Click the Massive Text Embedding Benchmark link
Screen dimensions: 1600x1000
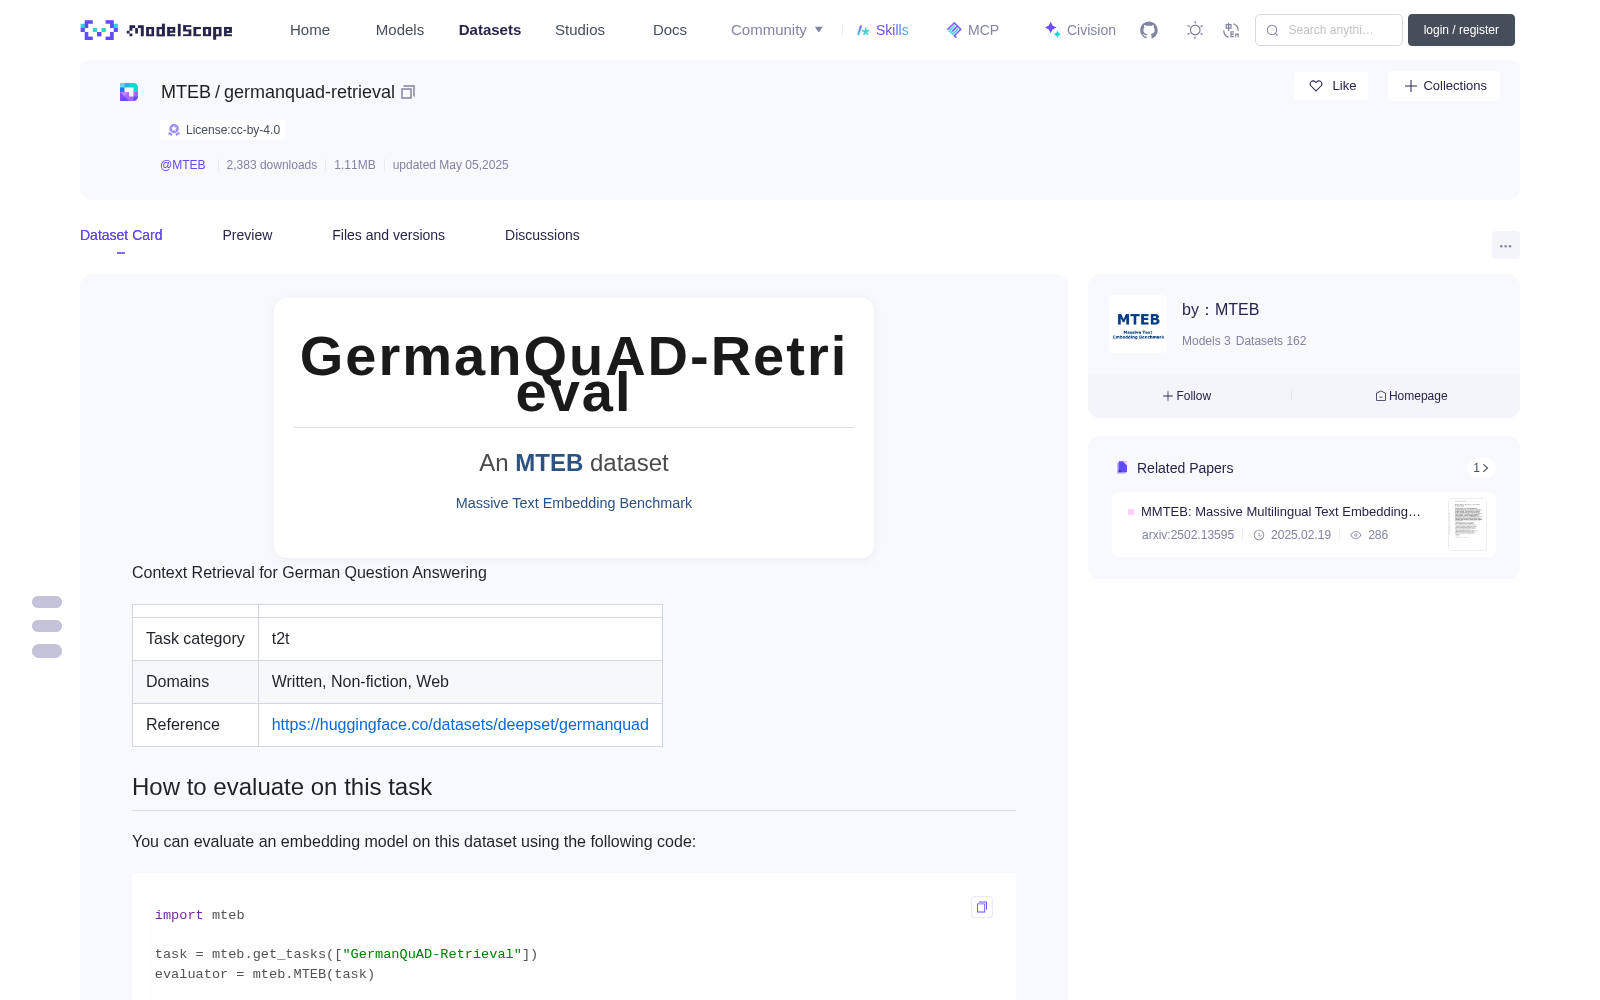coord(574,503)
